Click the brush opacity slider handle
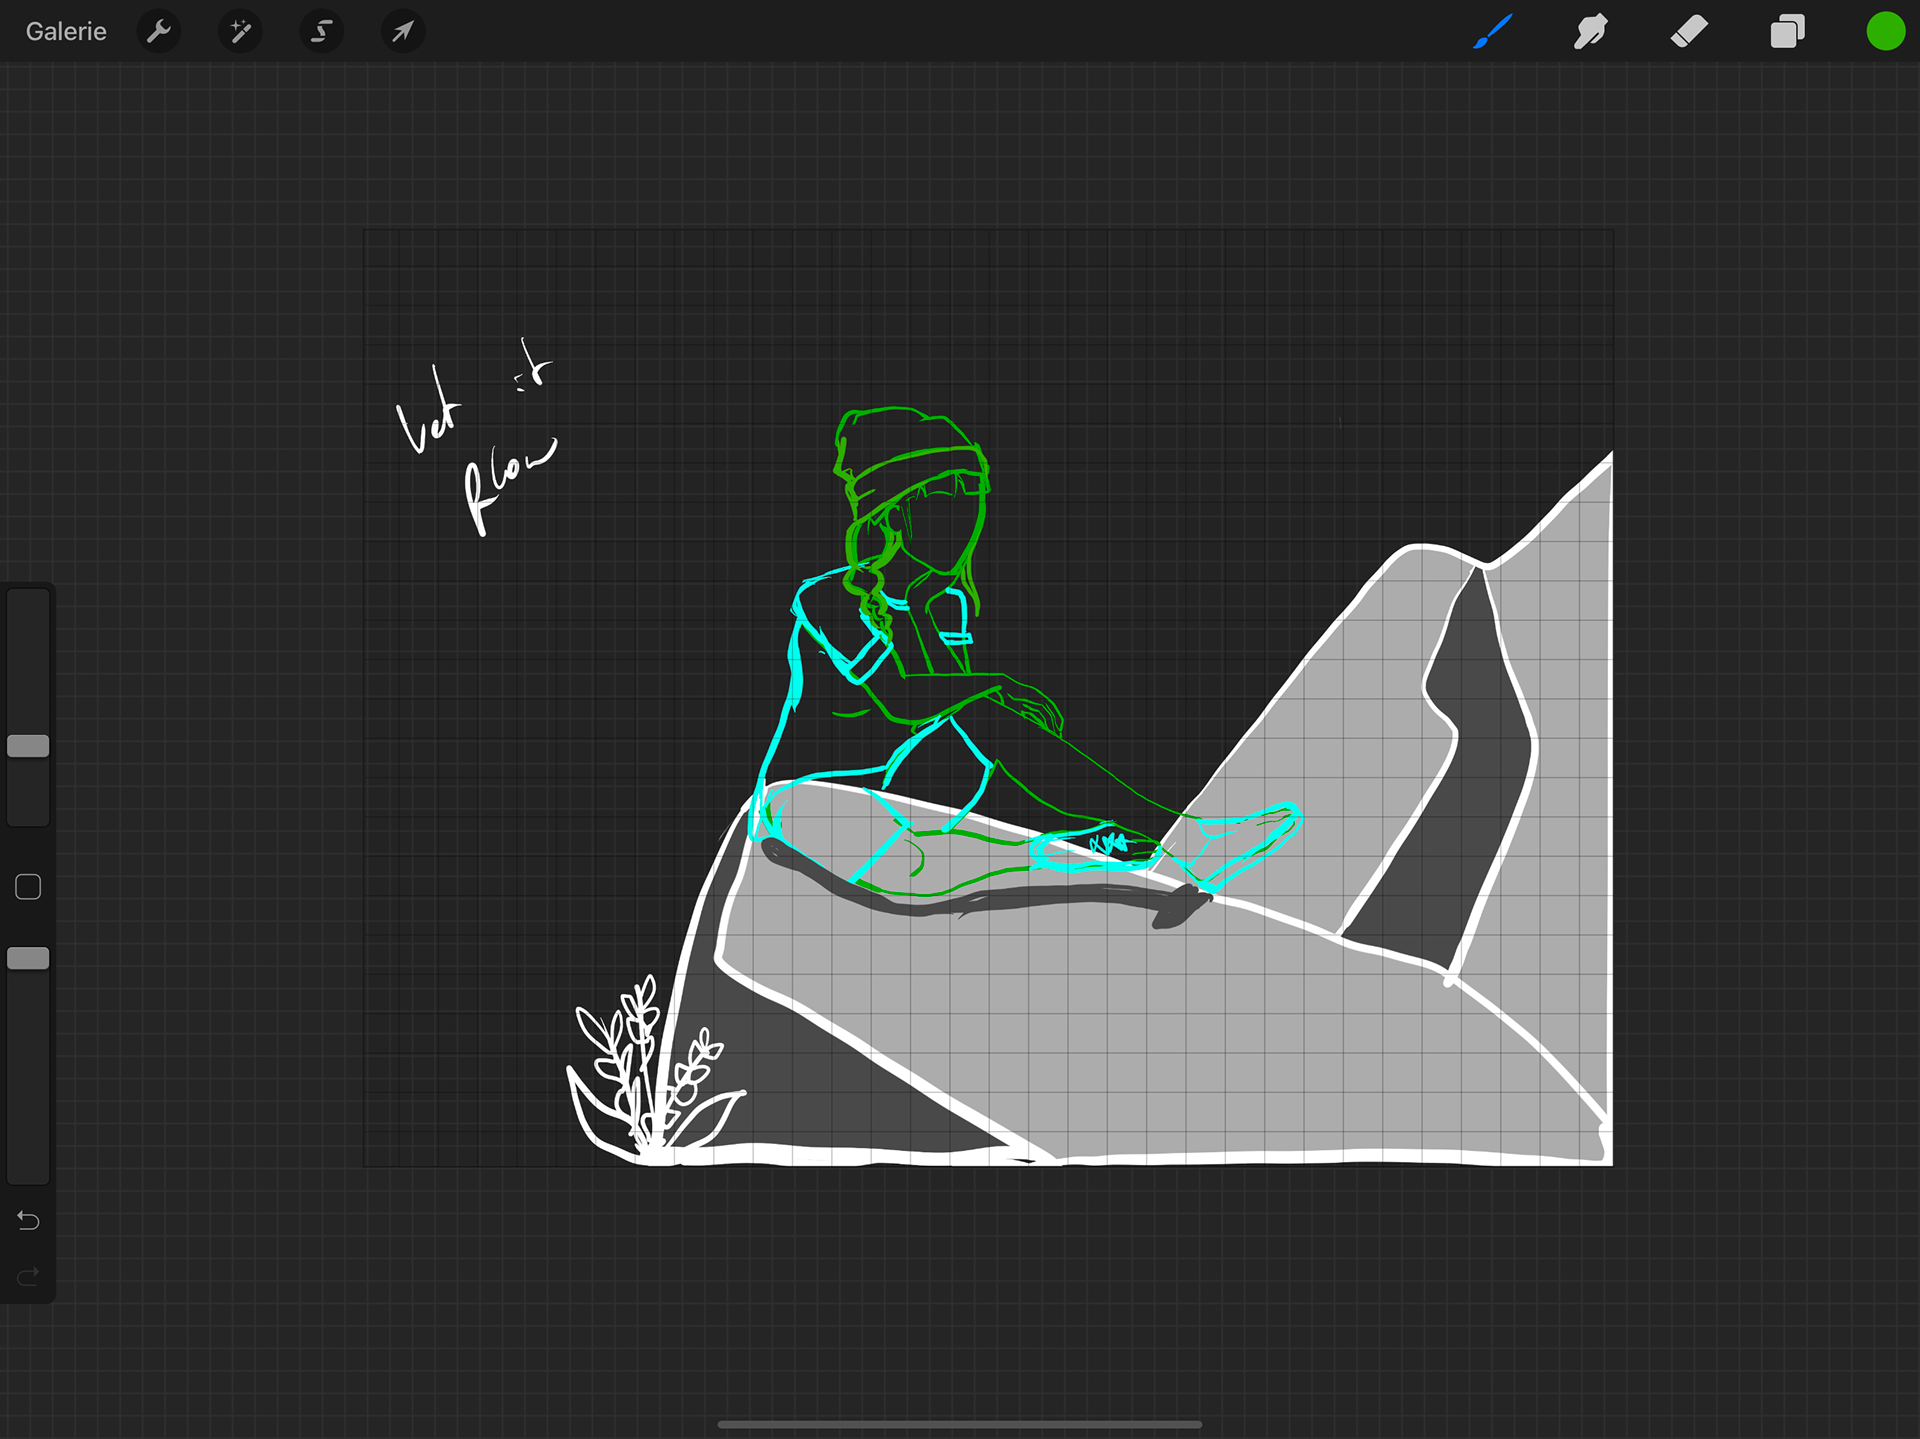 tap(28, 958)
